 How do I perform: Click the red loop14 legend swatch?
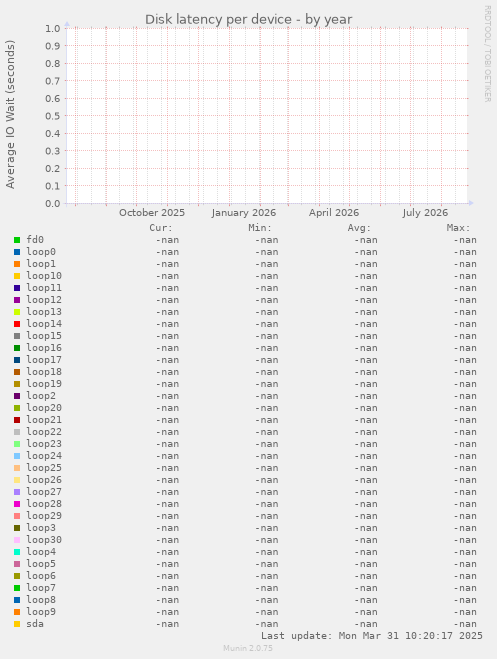[17, 324]
